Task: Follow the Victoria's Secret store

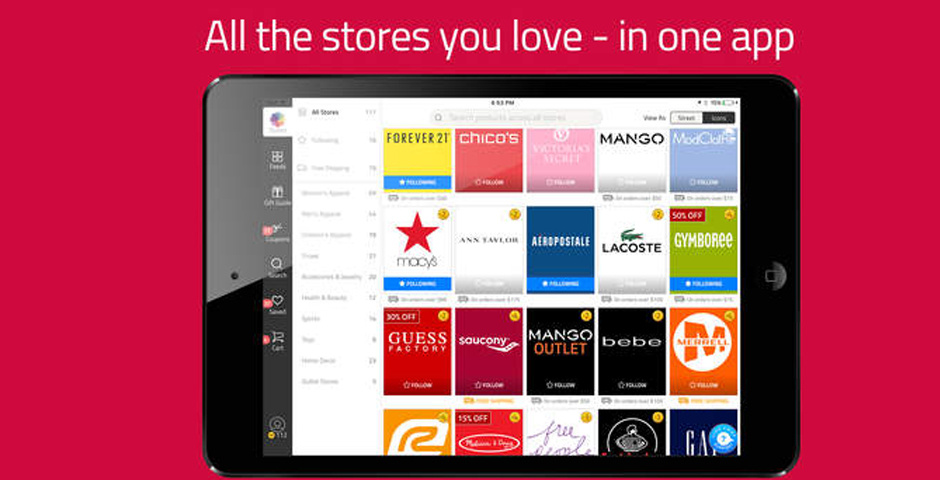Action: pos(561,182)
